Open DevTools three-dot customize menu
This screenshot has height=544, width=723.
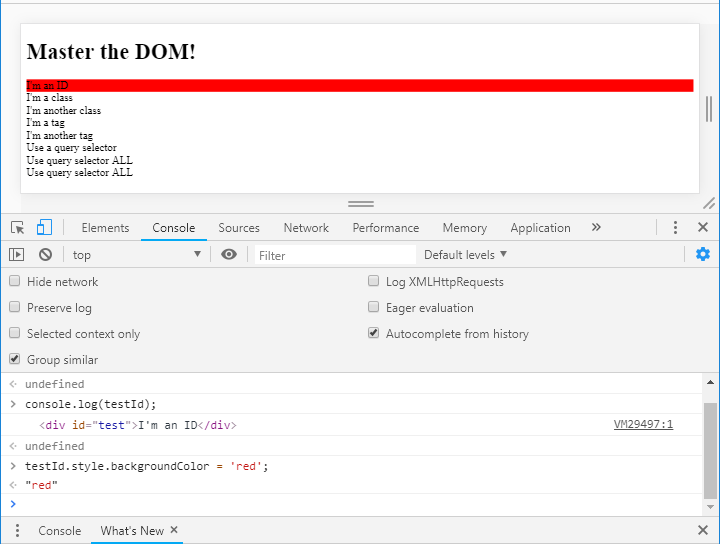pos(675,227)
